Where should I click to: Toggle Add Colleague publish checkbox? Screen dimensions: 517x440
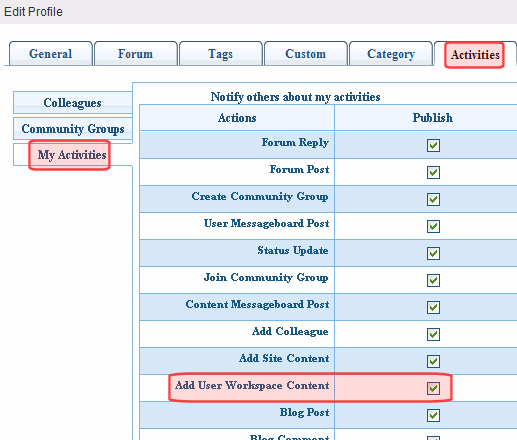pyautogui.click(x=433, y=334)
